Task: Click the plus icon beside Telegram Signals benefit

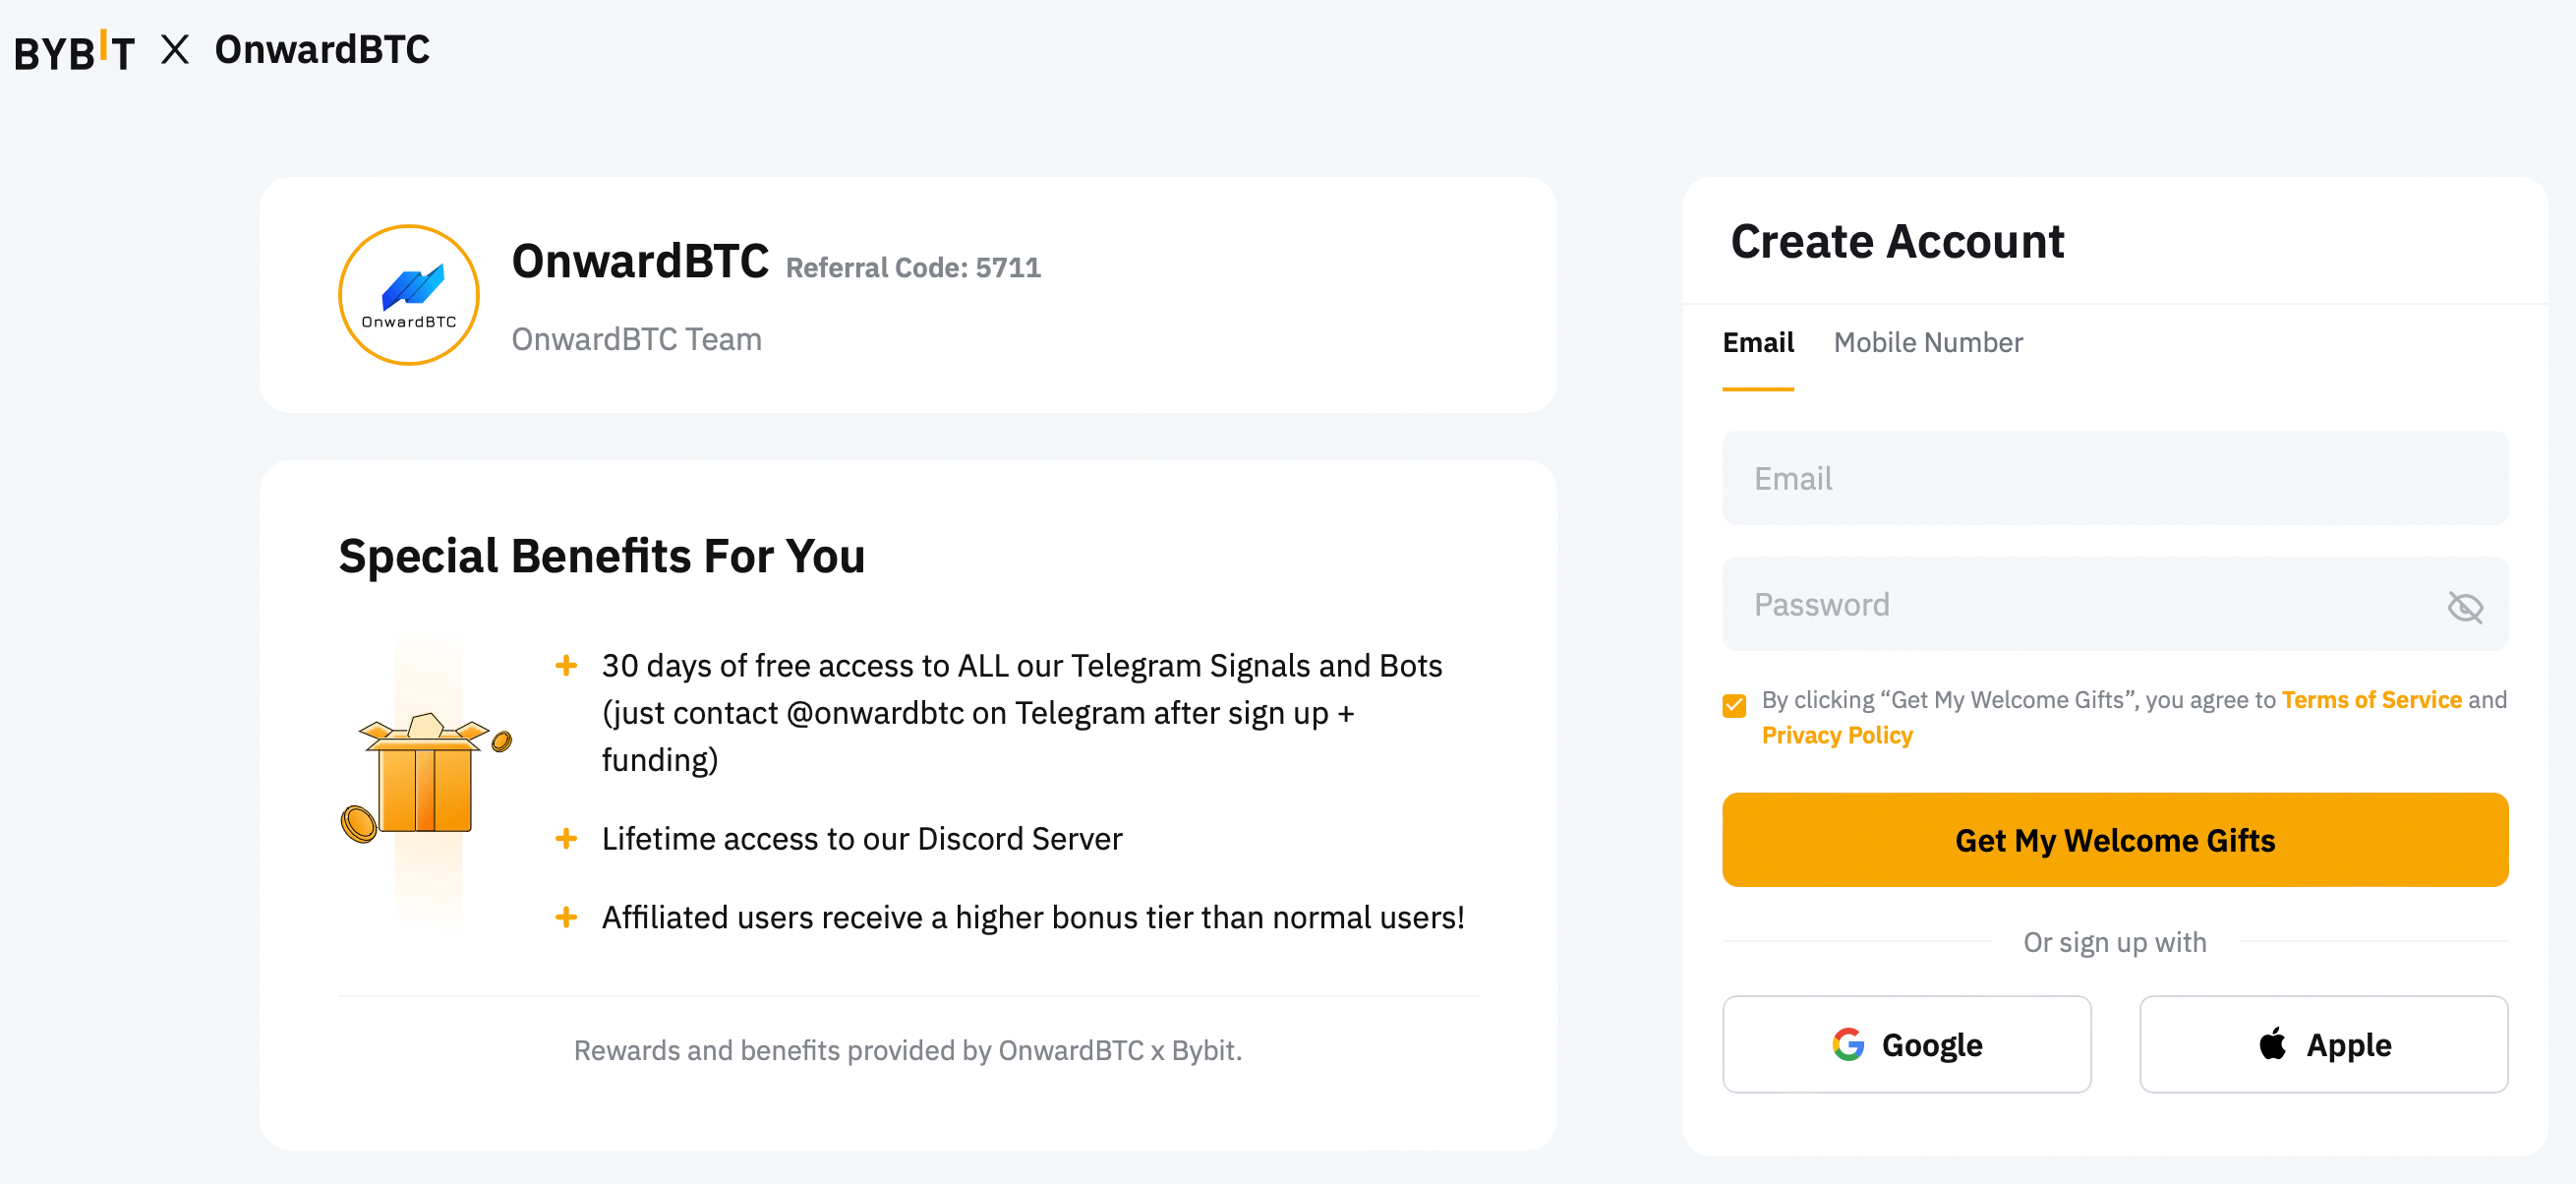Action: click(x=566, y=663)
